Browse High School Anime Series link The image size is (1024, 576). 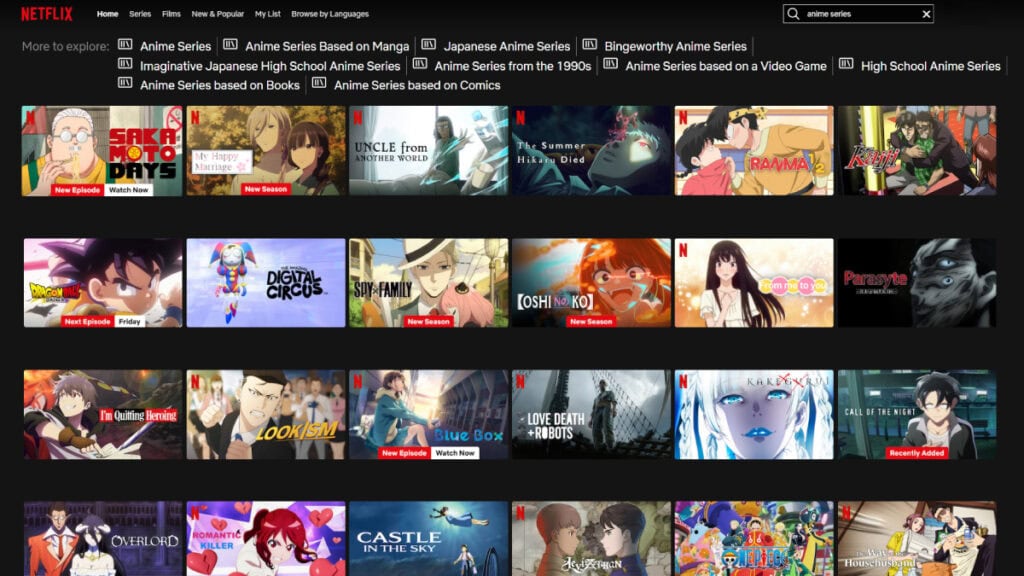pos(931,66)
